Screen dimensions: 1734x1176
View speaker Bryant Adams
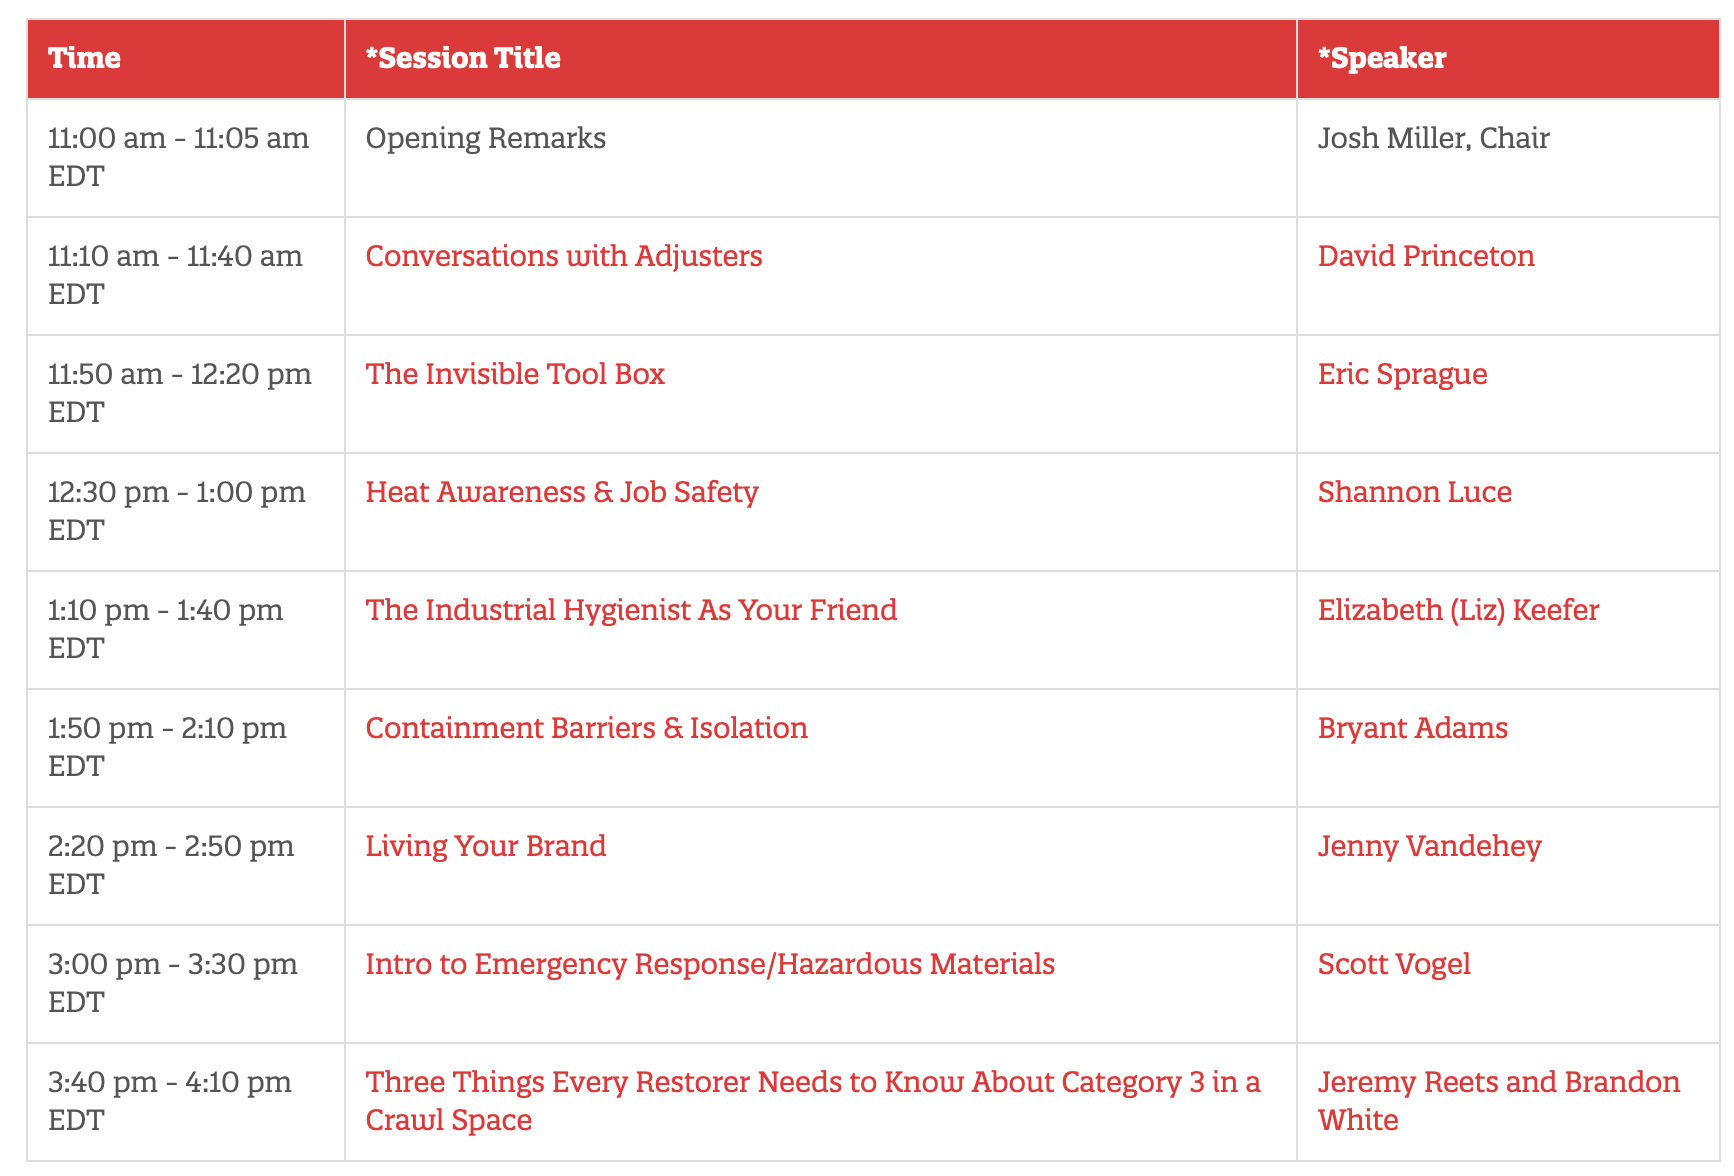pyautogui.click(x=1412, y=728)
